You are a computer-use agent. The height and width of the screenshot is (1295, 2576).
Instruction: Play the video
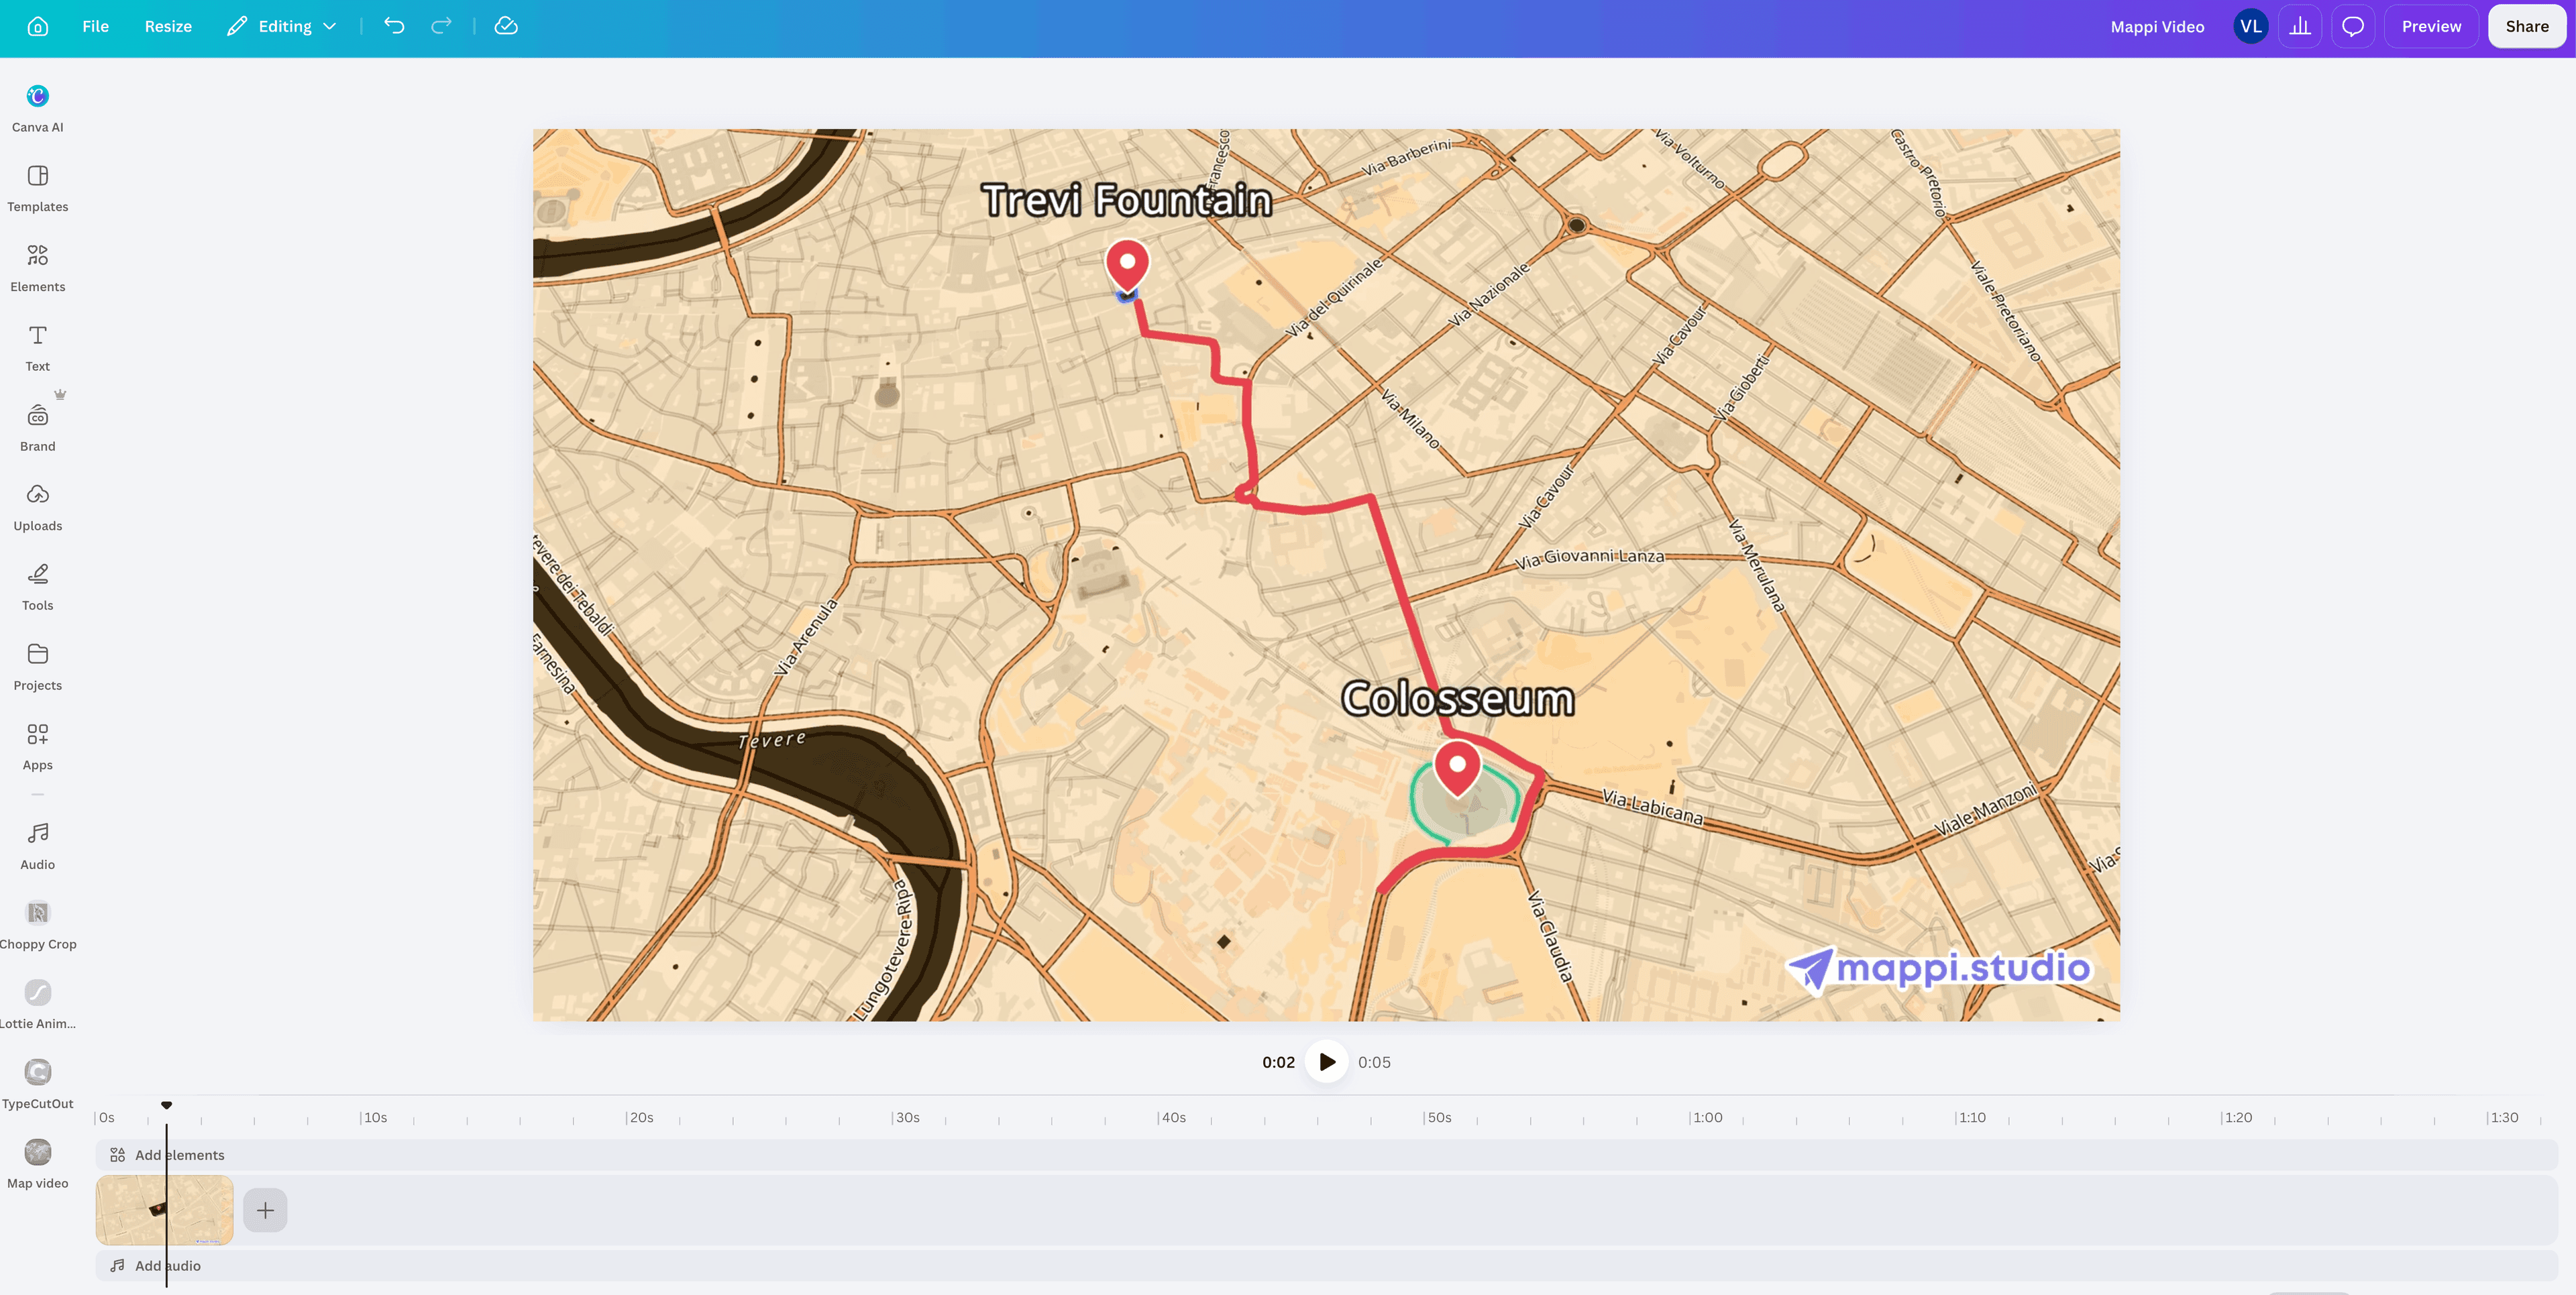(1326, 1062)
